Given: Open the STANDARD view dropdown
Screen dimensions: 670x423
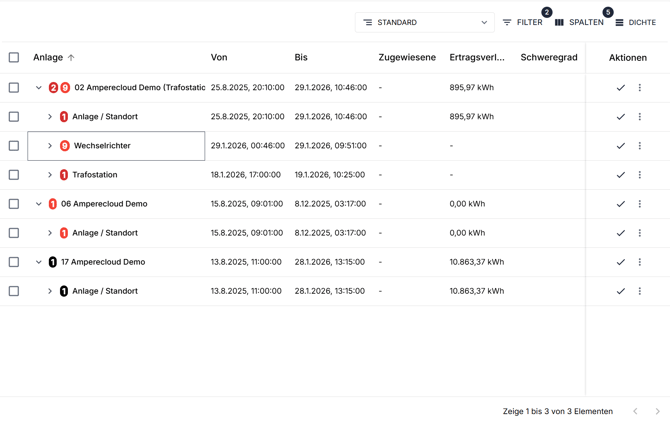Looking at the screenshot, I should click(425, 22).
